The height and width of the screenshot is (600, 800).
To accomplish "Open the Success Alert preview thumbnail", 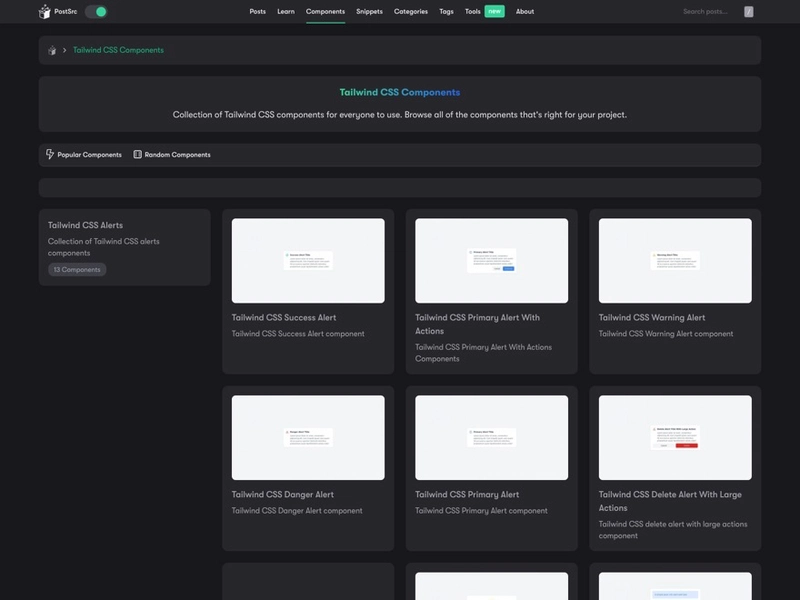I will [308, 261].
